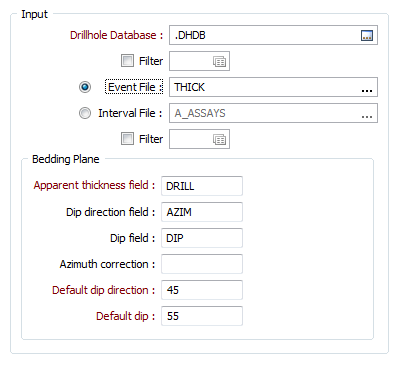The width and height of the screenshot is (400, 365).
Task: Click the empty Azimuth correction box
Action: click(x=202, y=264)
